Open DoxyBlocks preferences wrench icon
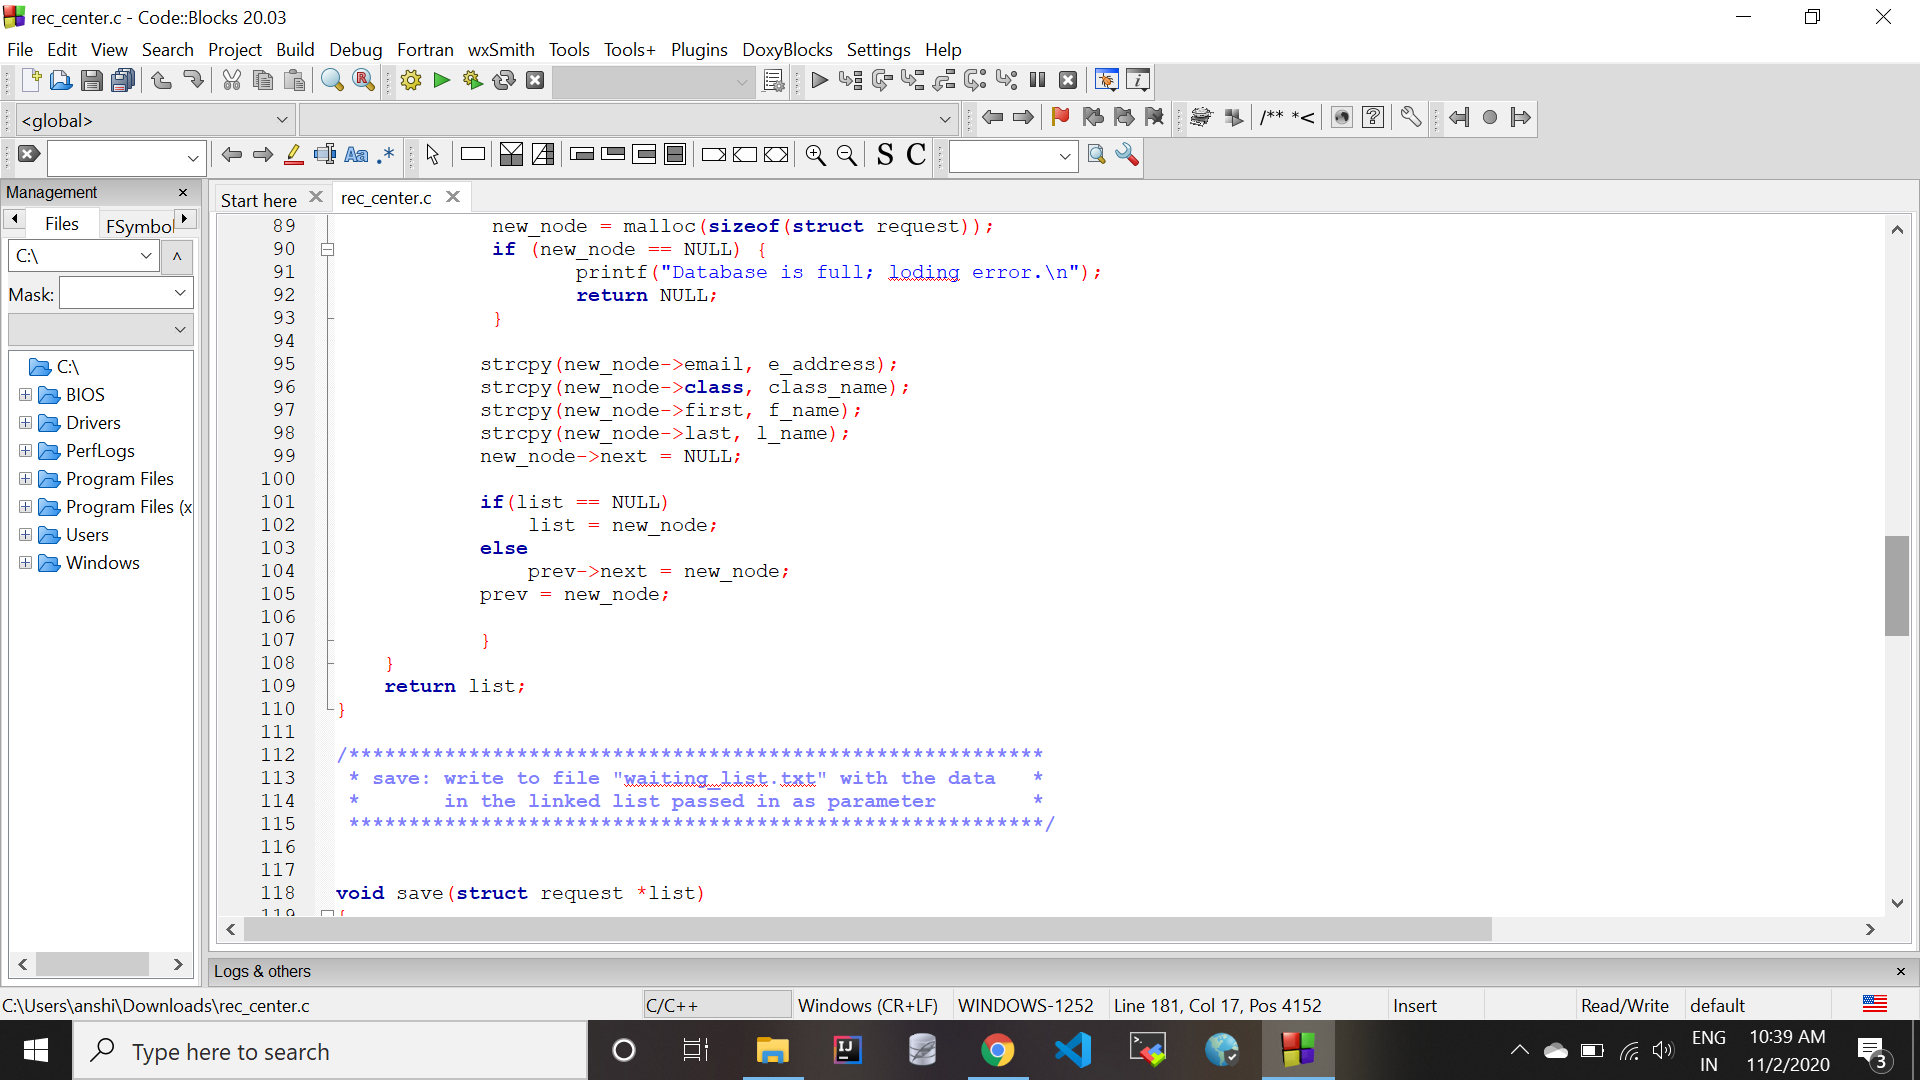 point(1410,117)
